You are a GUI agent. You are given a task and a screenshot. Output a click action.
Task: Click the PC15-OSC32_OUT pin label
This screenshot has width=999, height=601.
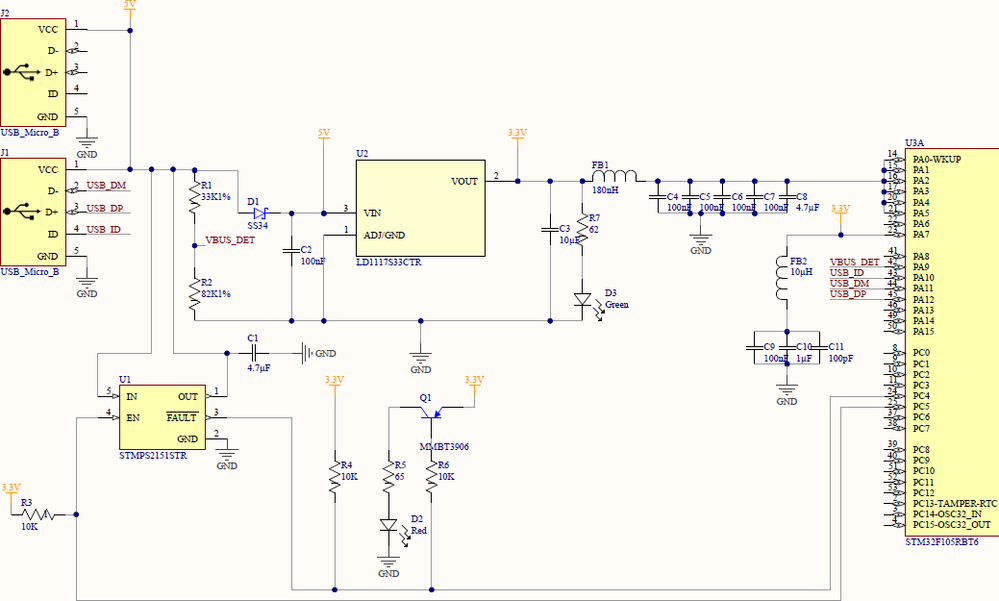(951, 525)
